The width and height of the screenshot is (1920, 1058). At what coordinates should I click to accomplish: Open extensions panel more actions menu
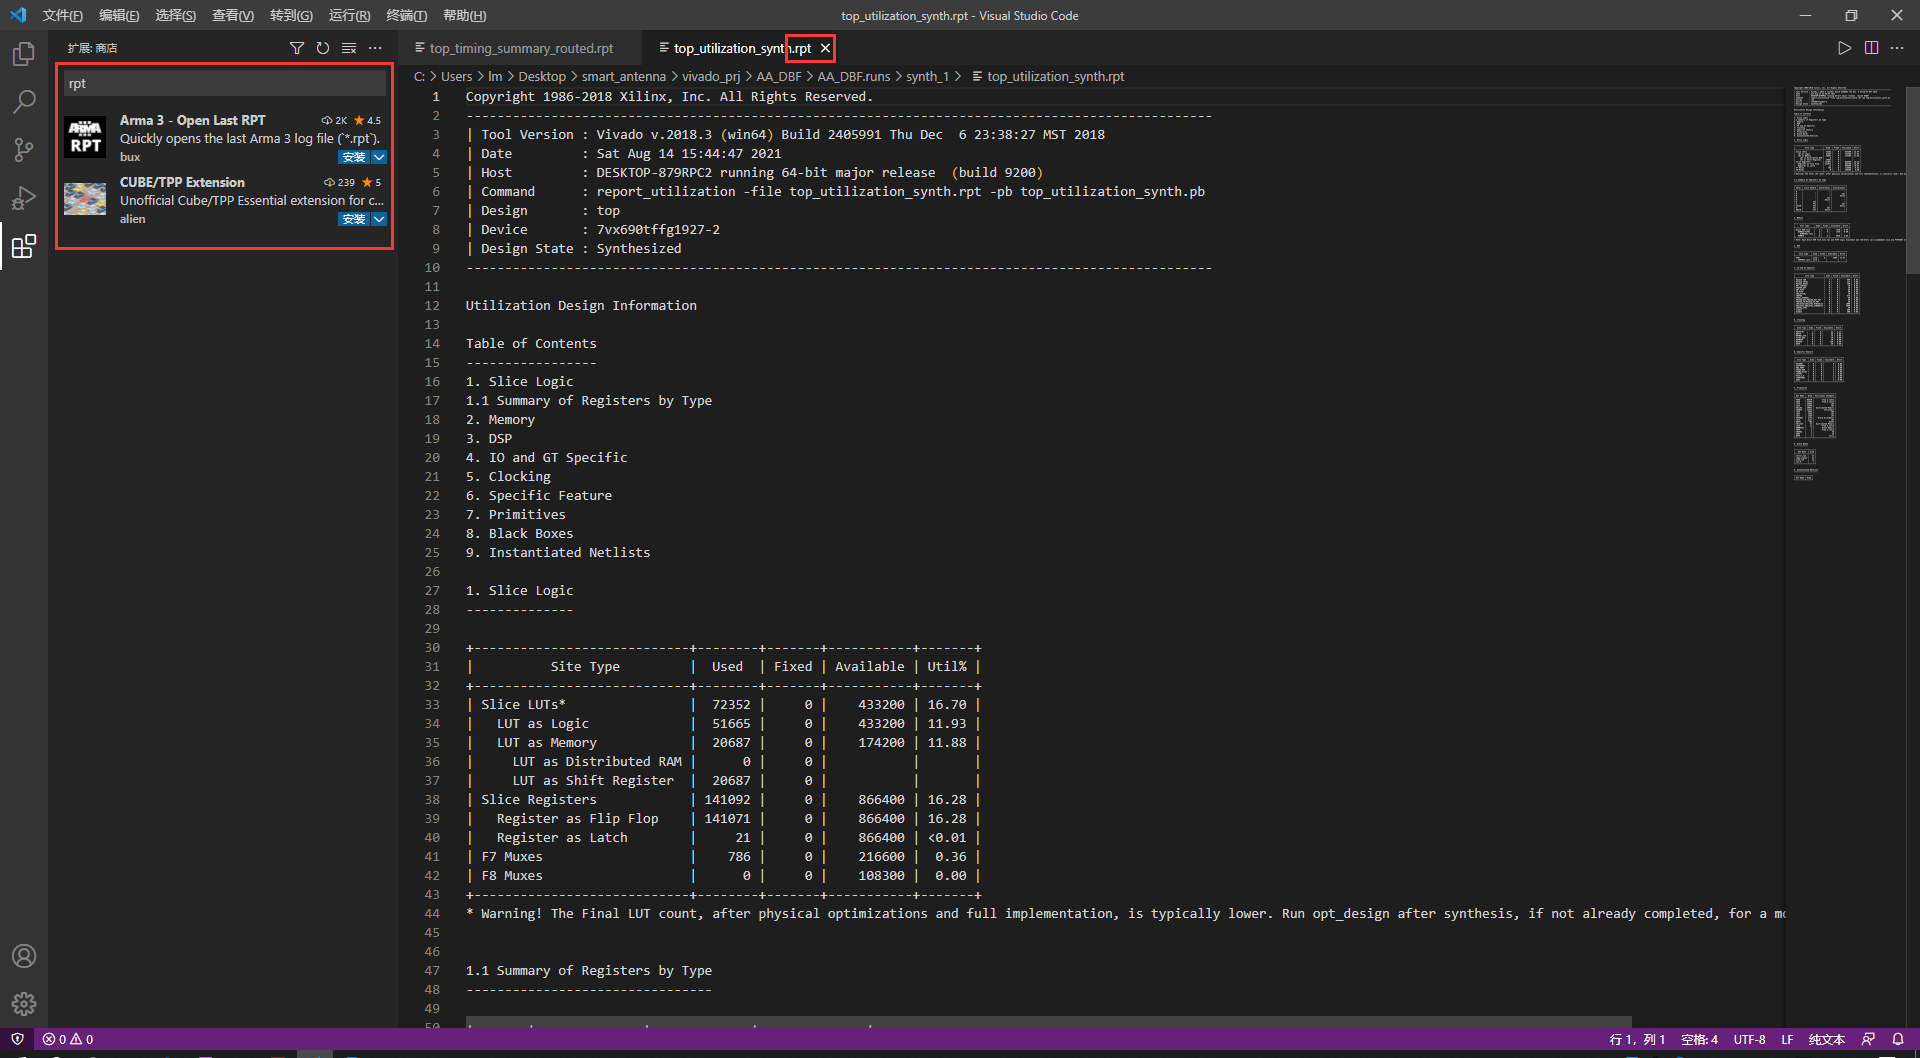375,48
